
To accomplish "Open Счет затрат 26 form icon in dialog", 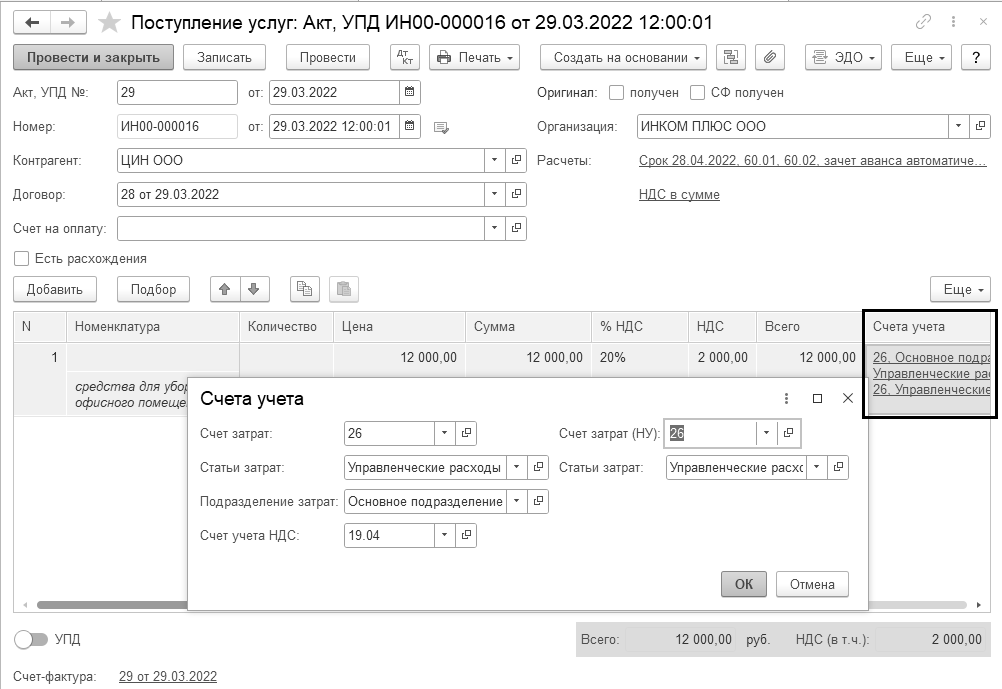I will pos(466,433).
